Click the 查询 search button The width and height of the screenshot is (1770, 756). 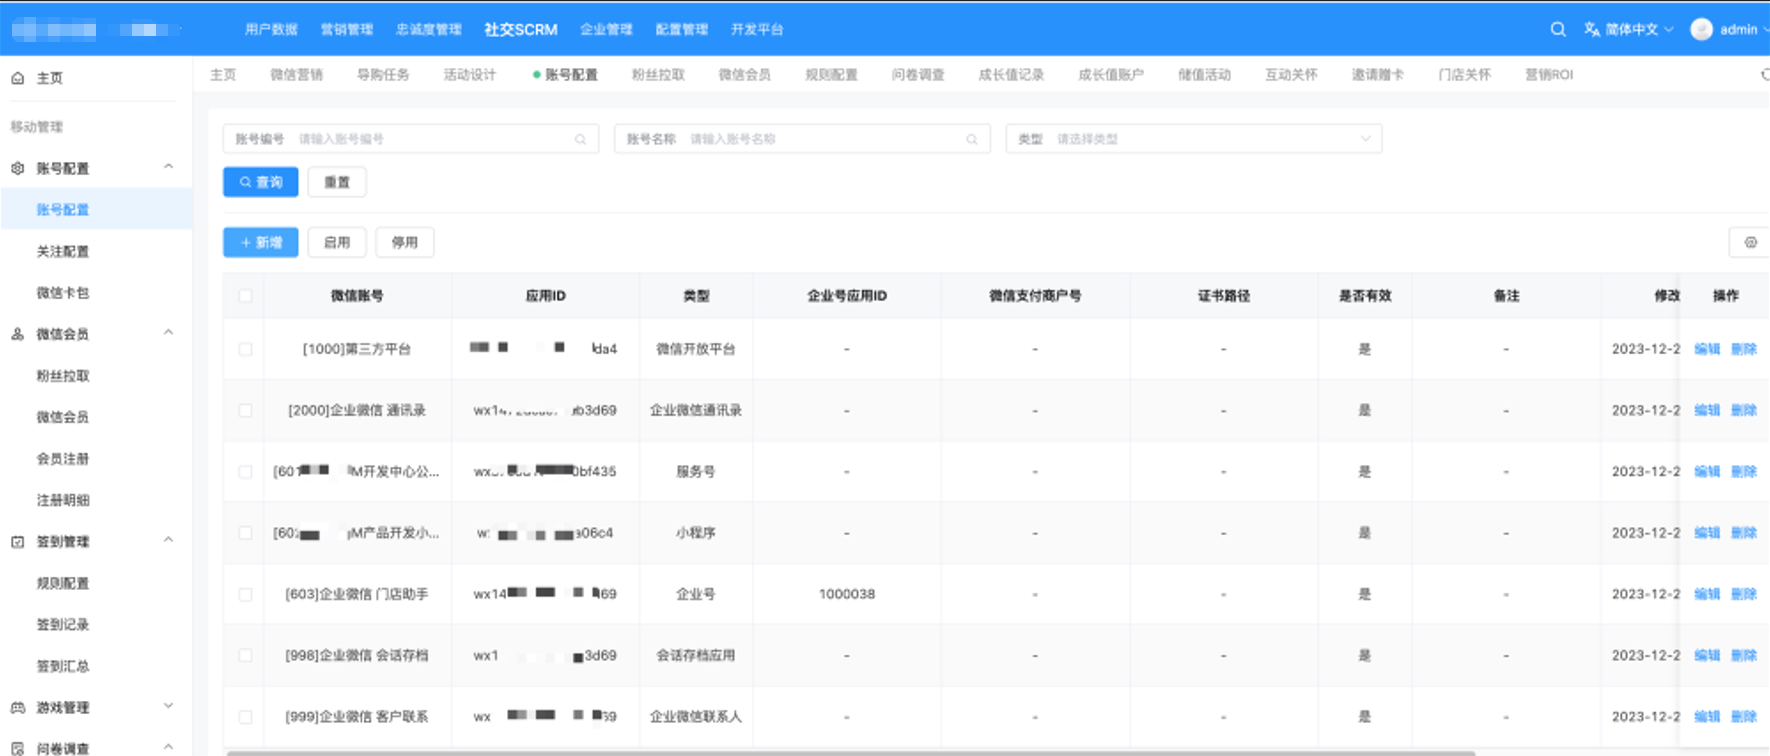(x=261, y=182)
